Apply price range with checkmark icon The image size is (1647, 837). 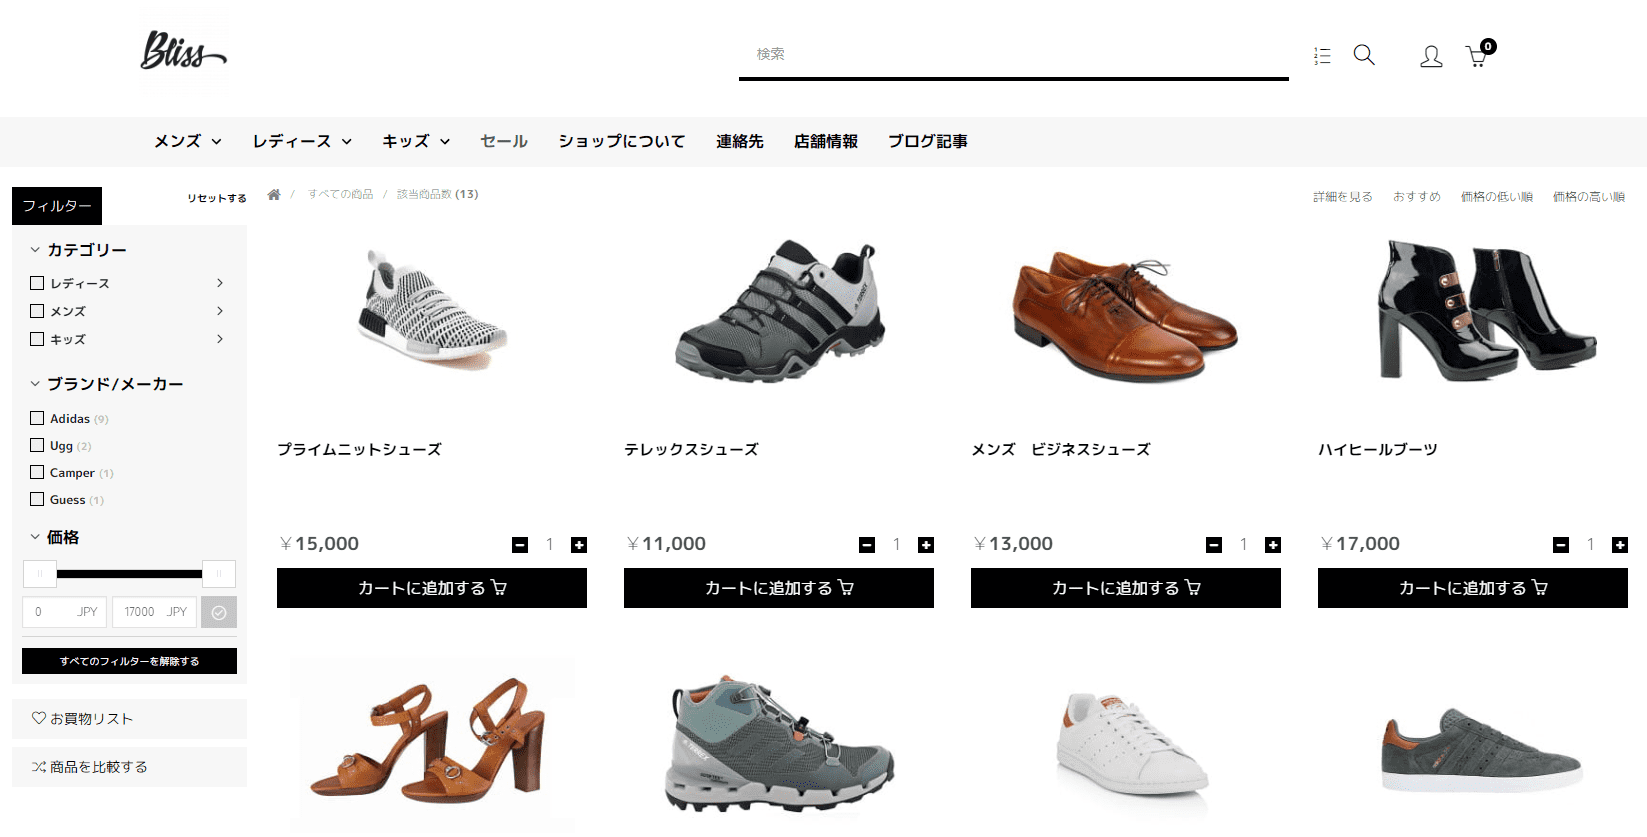coord(219,612)
